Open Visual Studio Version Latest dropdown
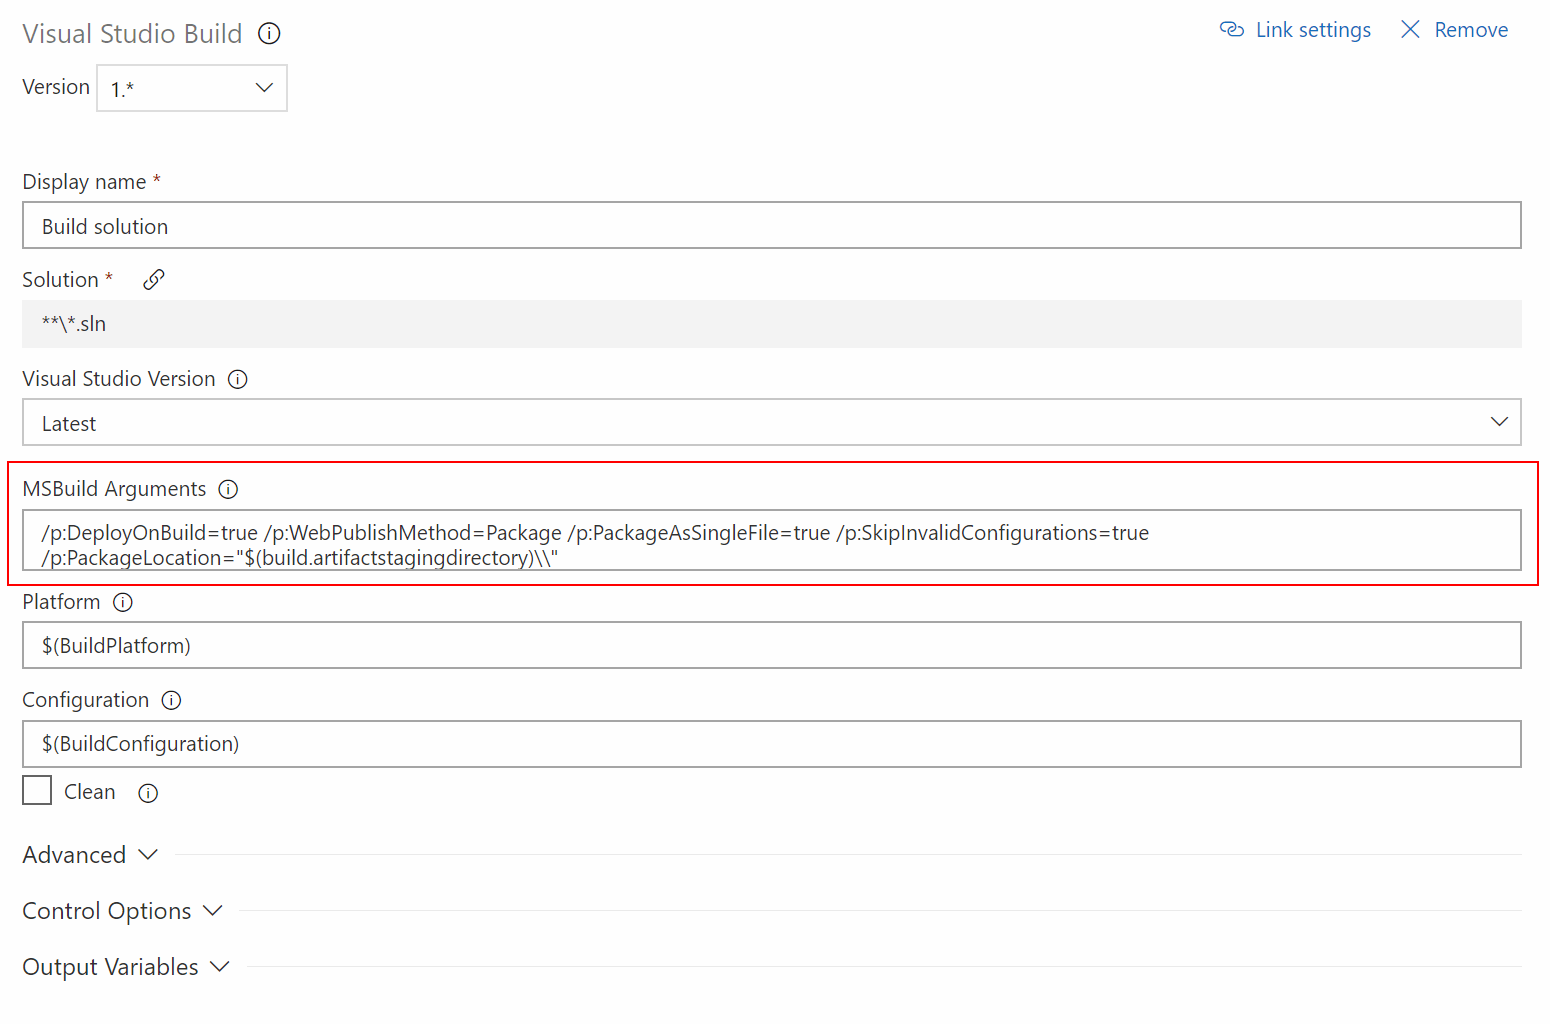Screen dimensions: 1550x1024 click(772, 422)
